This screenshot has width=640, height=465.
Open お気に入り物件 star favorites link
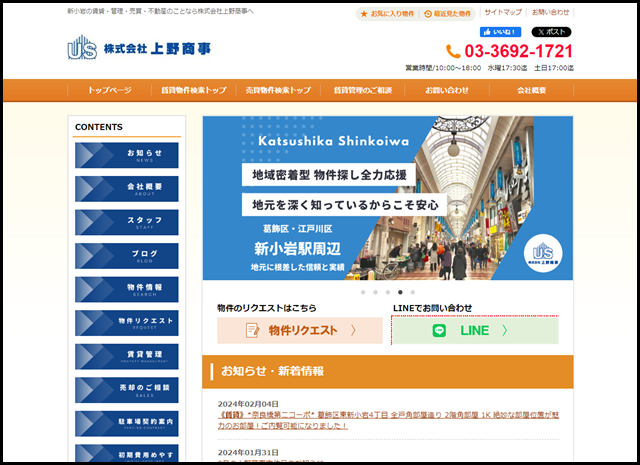387,14
